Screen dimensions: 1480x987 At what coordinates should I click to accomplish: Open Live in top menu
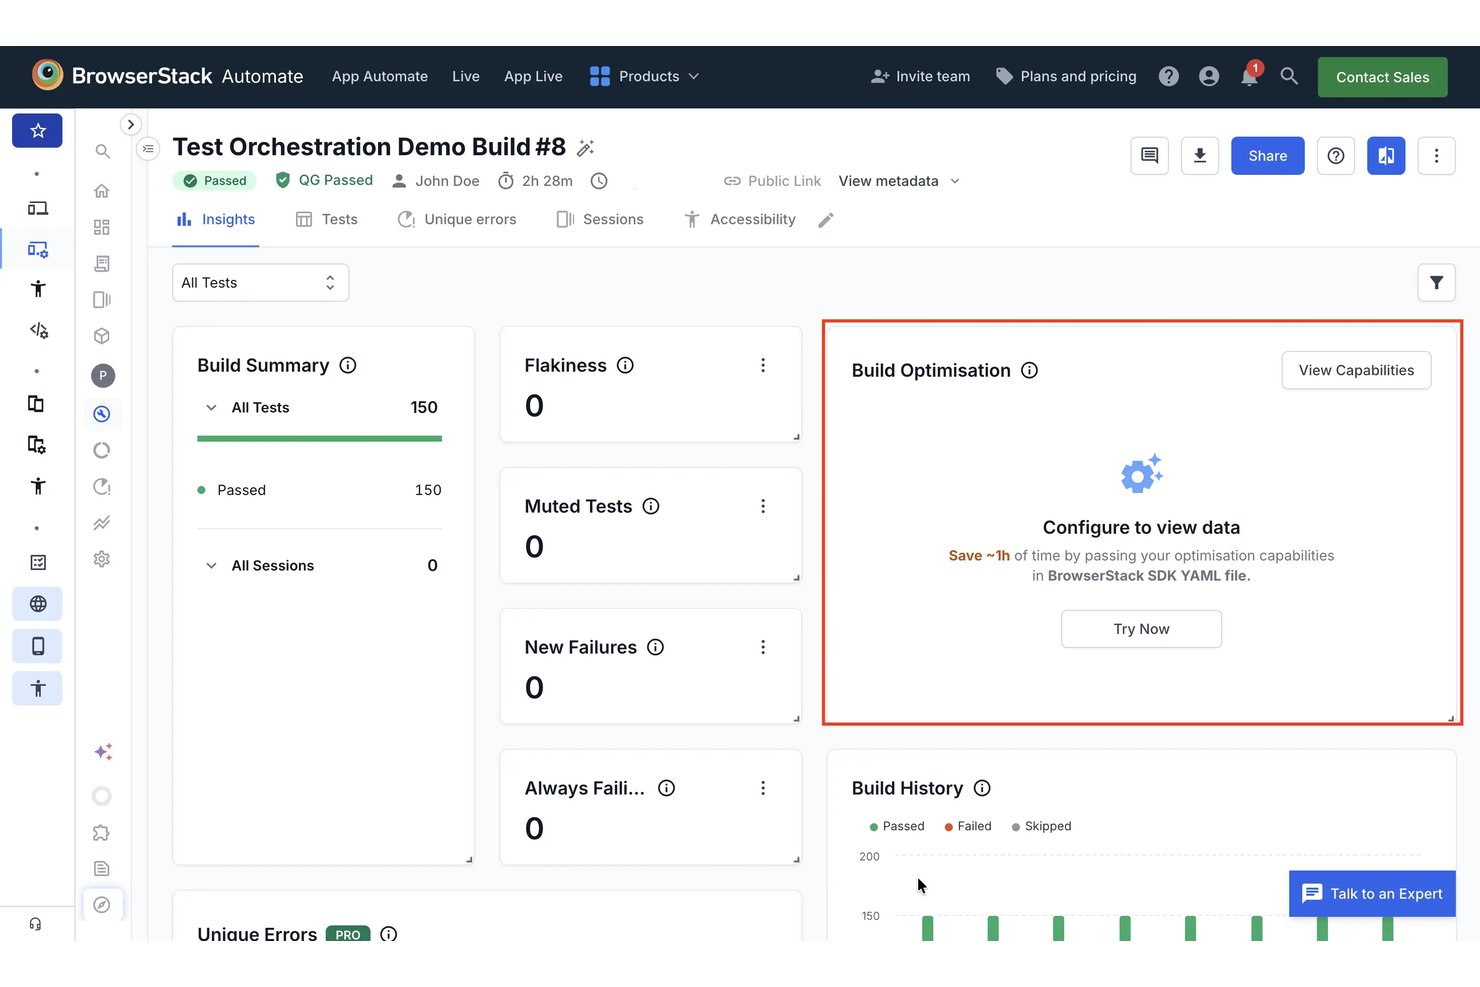466,76
